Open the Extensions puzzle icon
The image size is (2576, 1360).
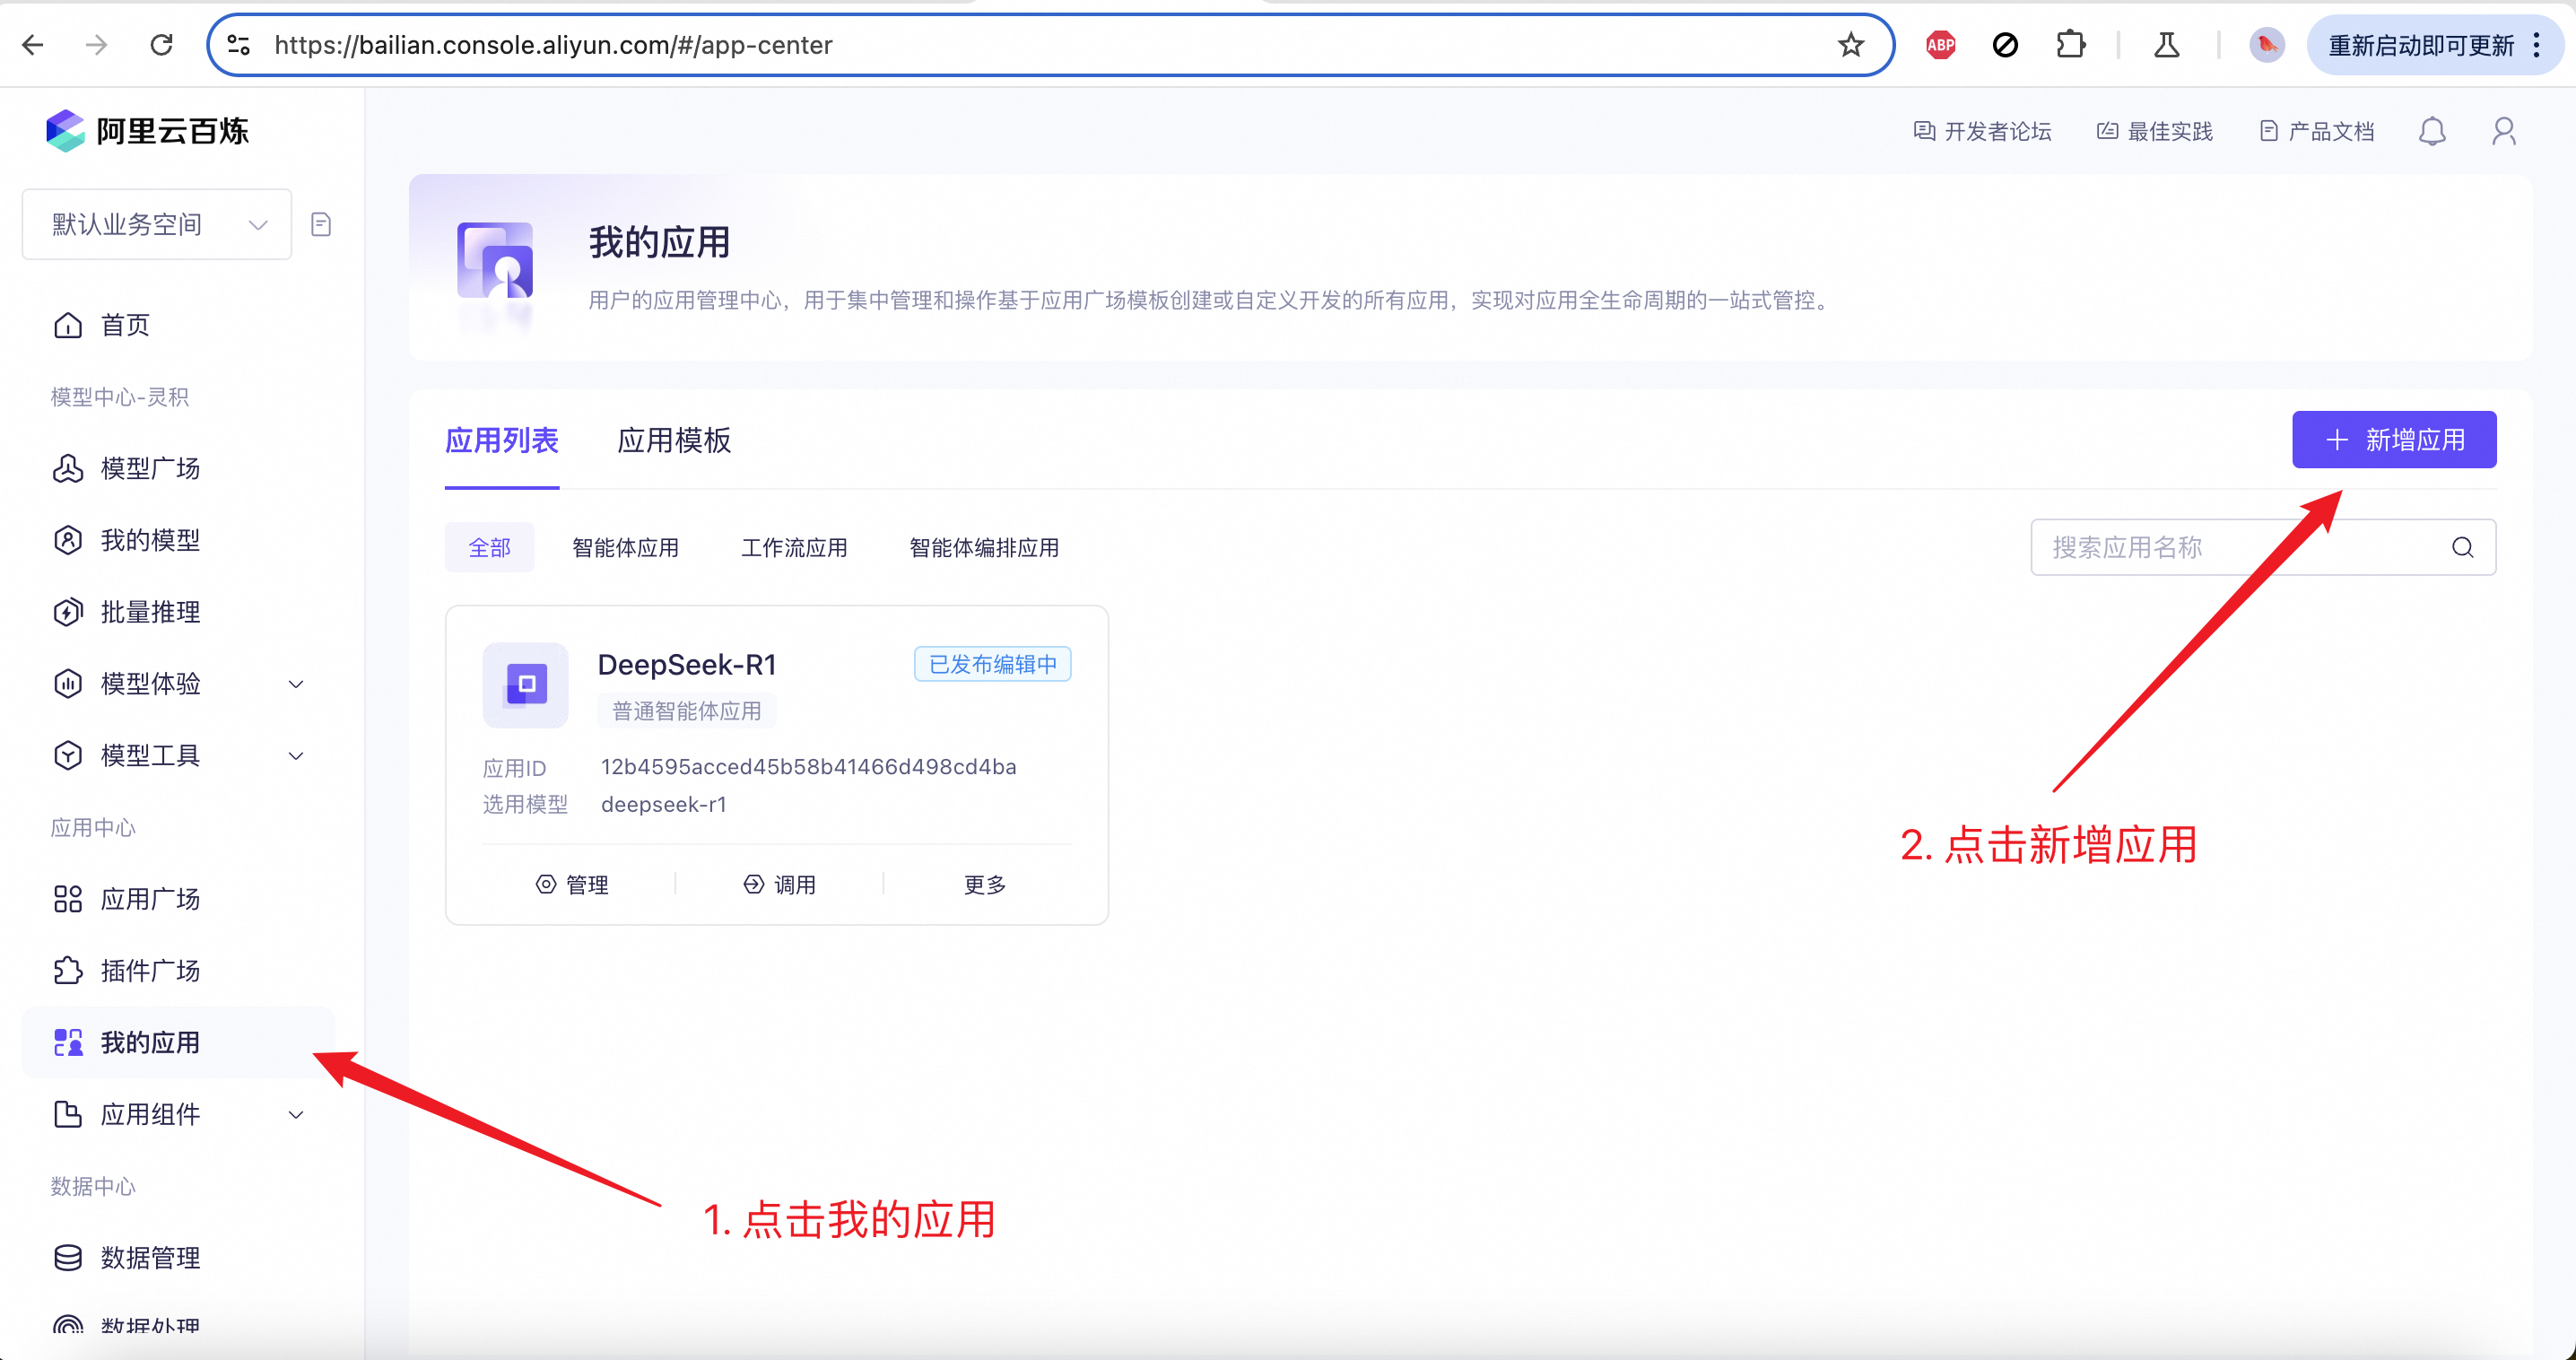pos(2070,45)
